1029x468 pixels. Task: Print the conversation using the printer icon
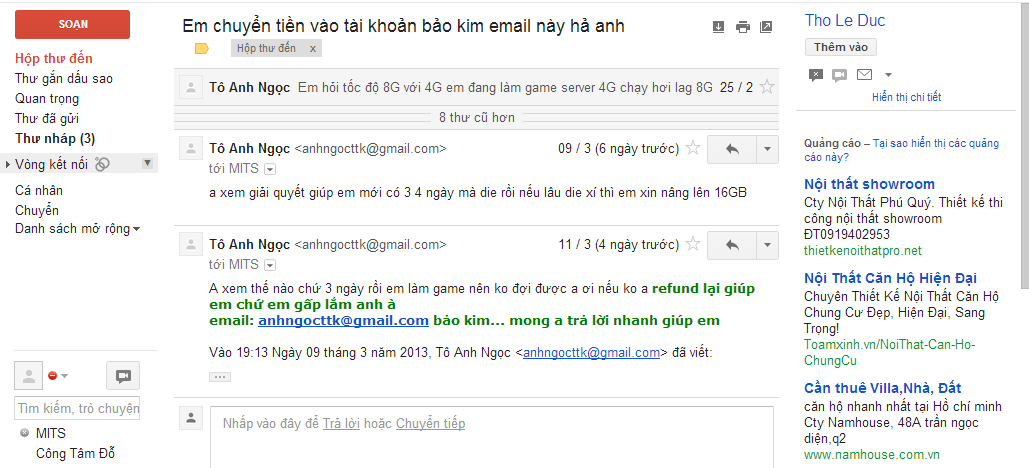tap(742, 27)
